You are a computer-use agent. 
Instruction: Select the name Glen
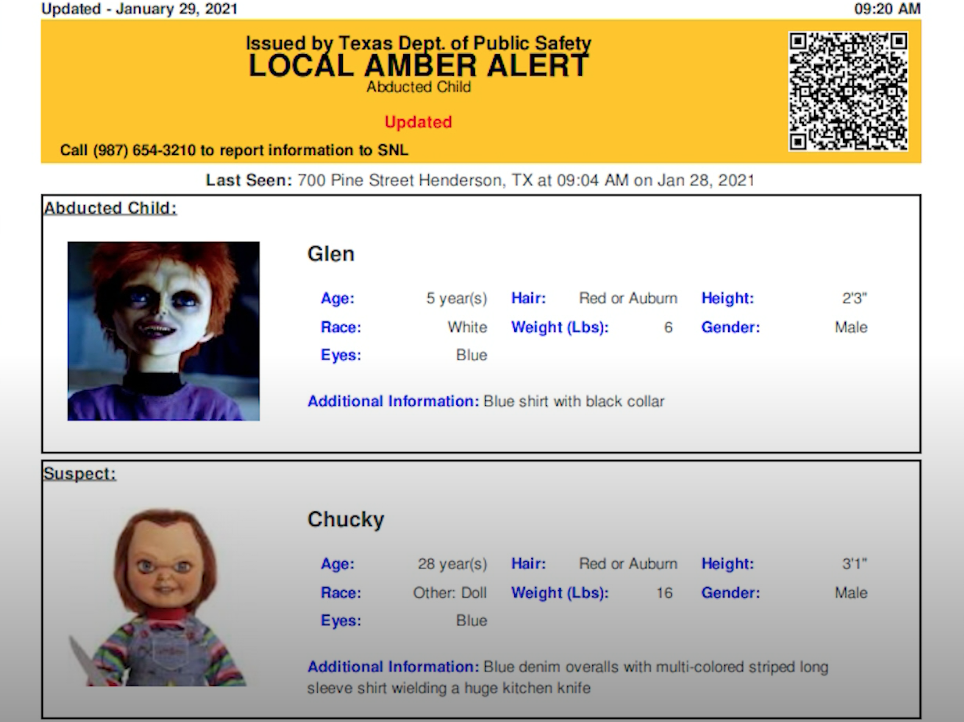pyautogui.click(x=331, y=254)
